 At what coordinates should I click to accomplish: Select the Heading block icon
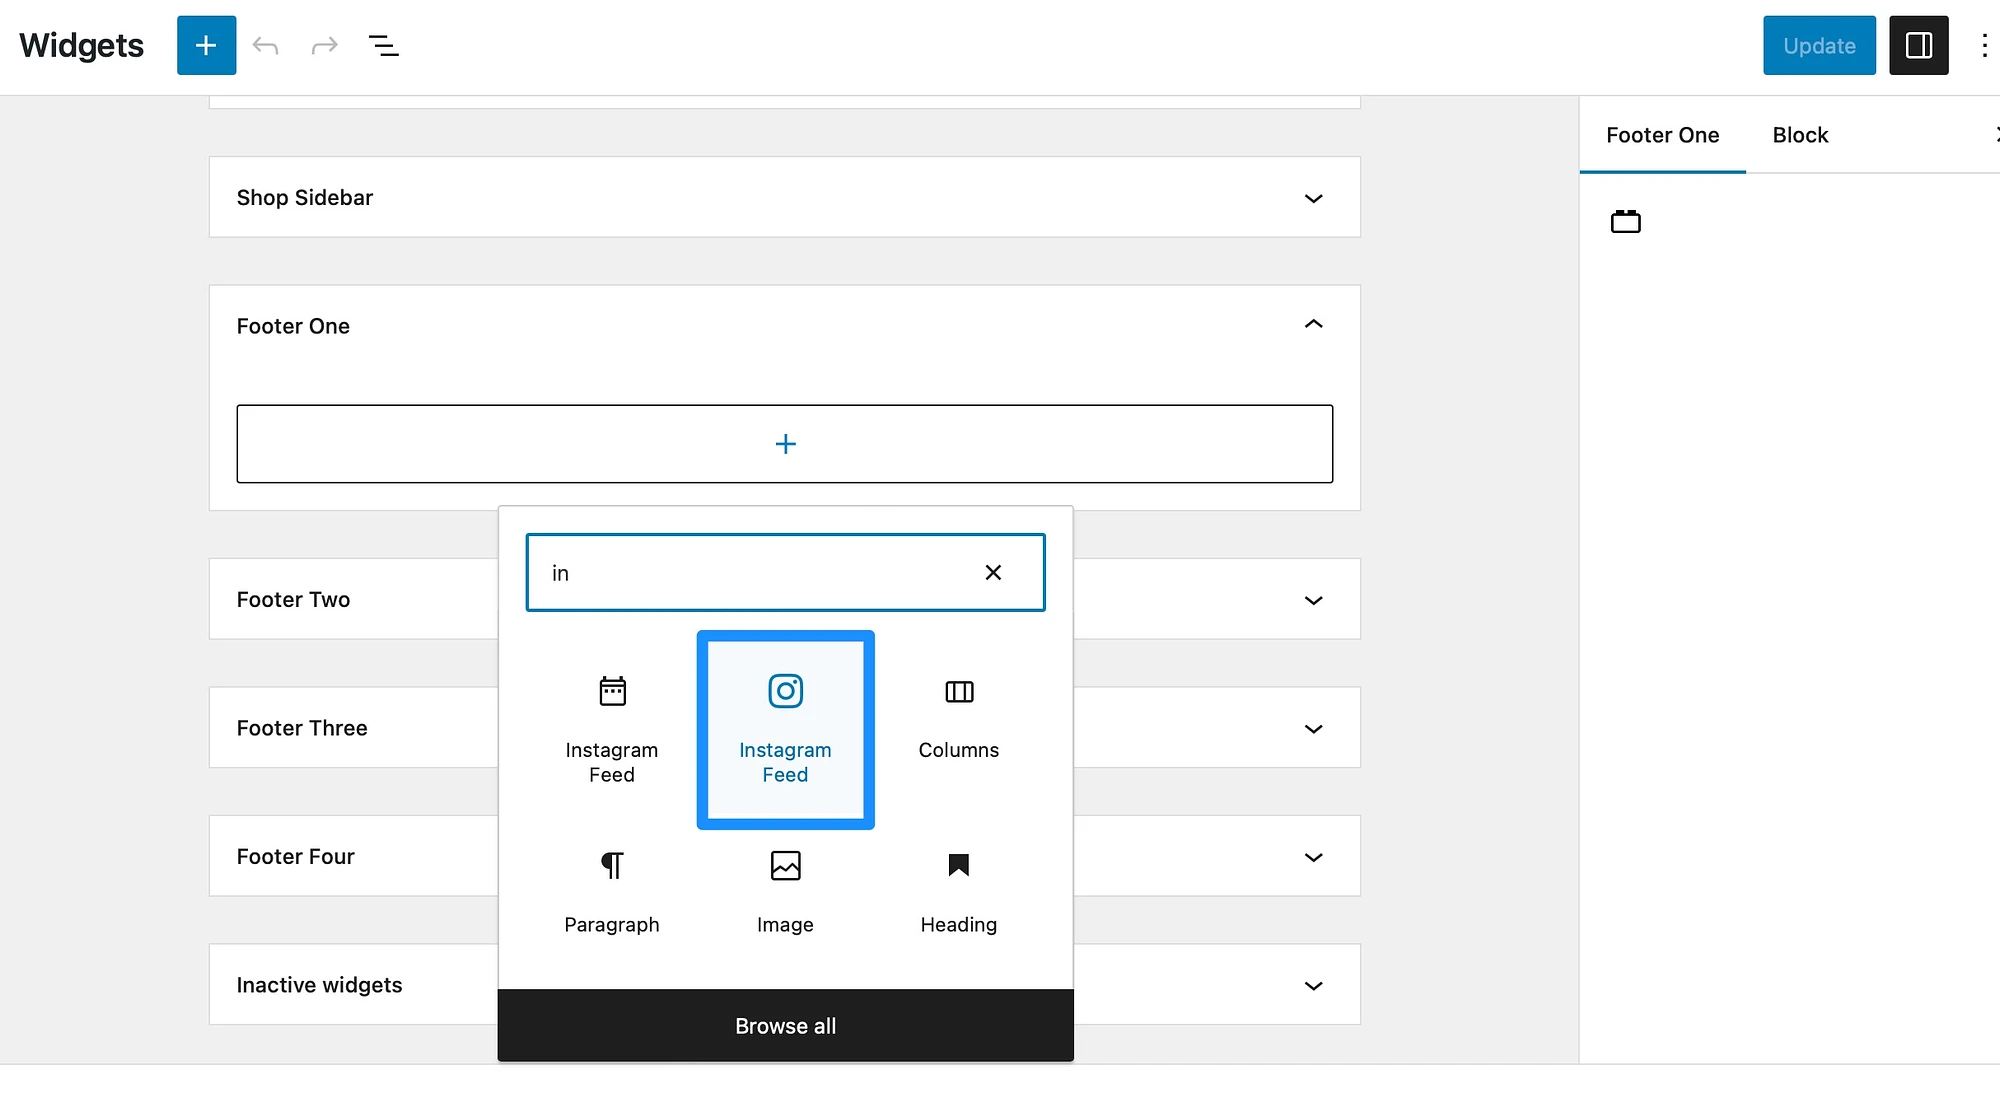coord(958,864)
